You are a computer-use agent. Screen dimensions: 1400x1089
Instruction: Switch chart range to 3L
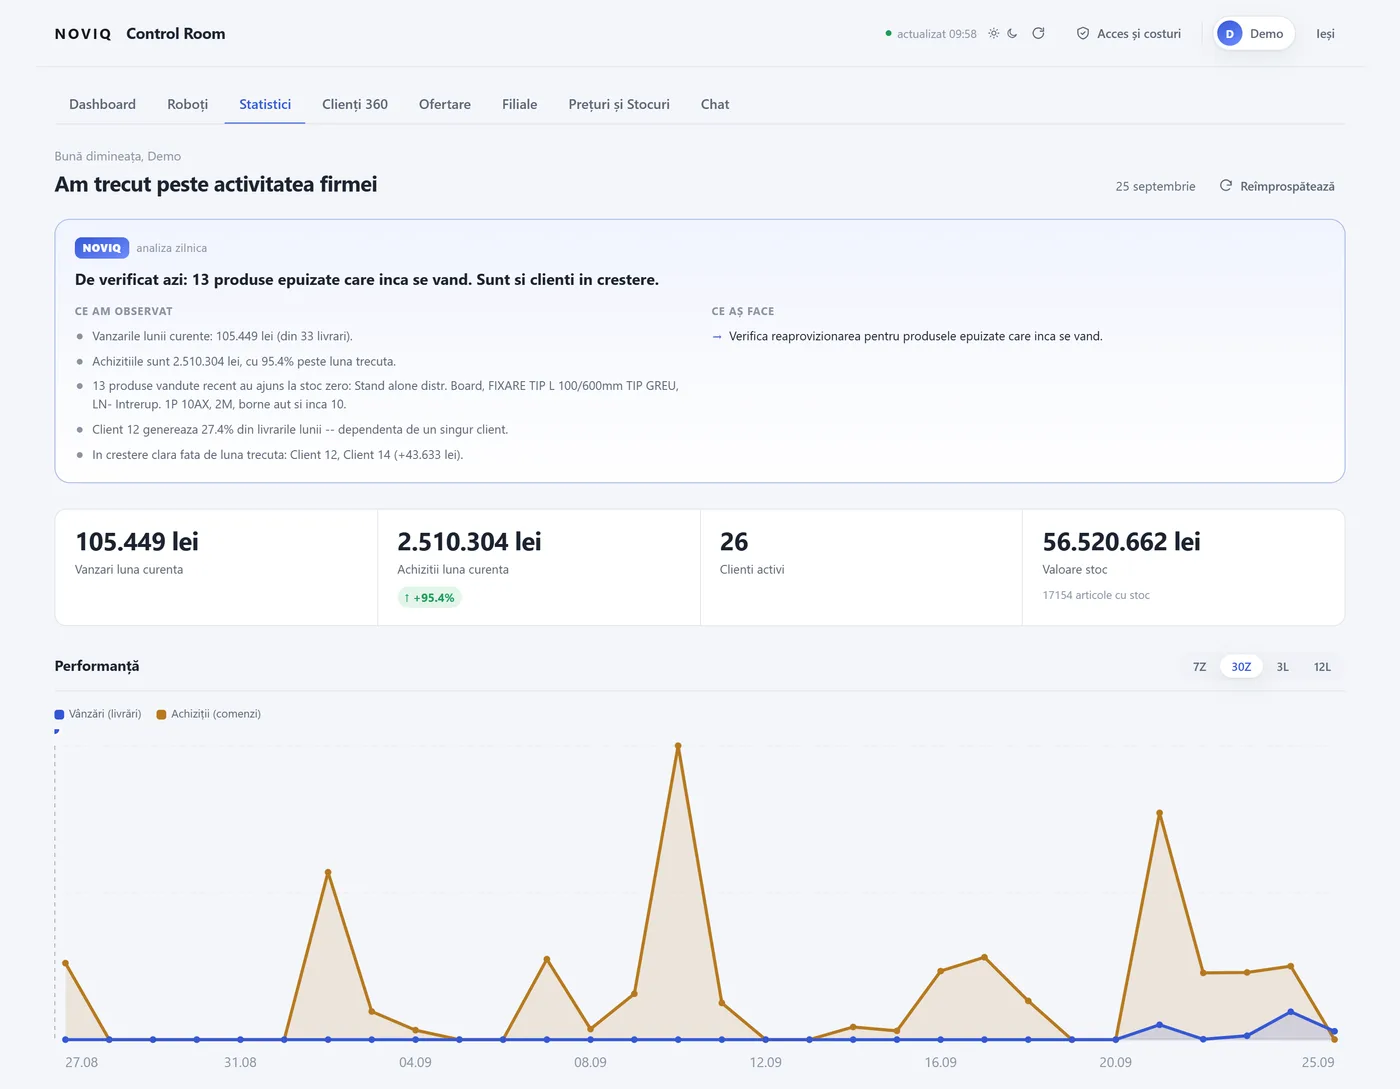click(1283, 667)
